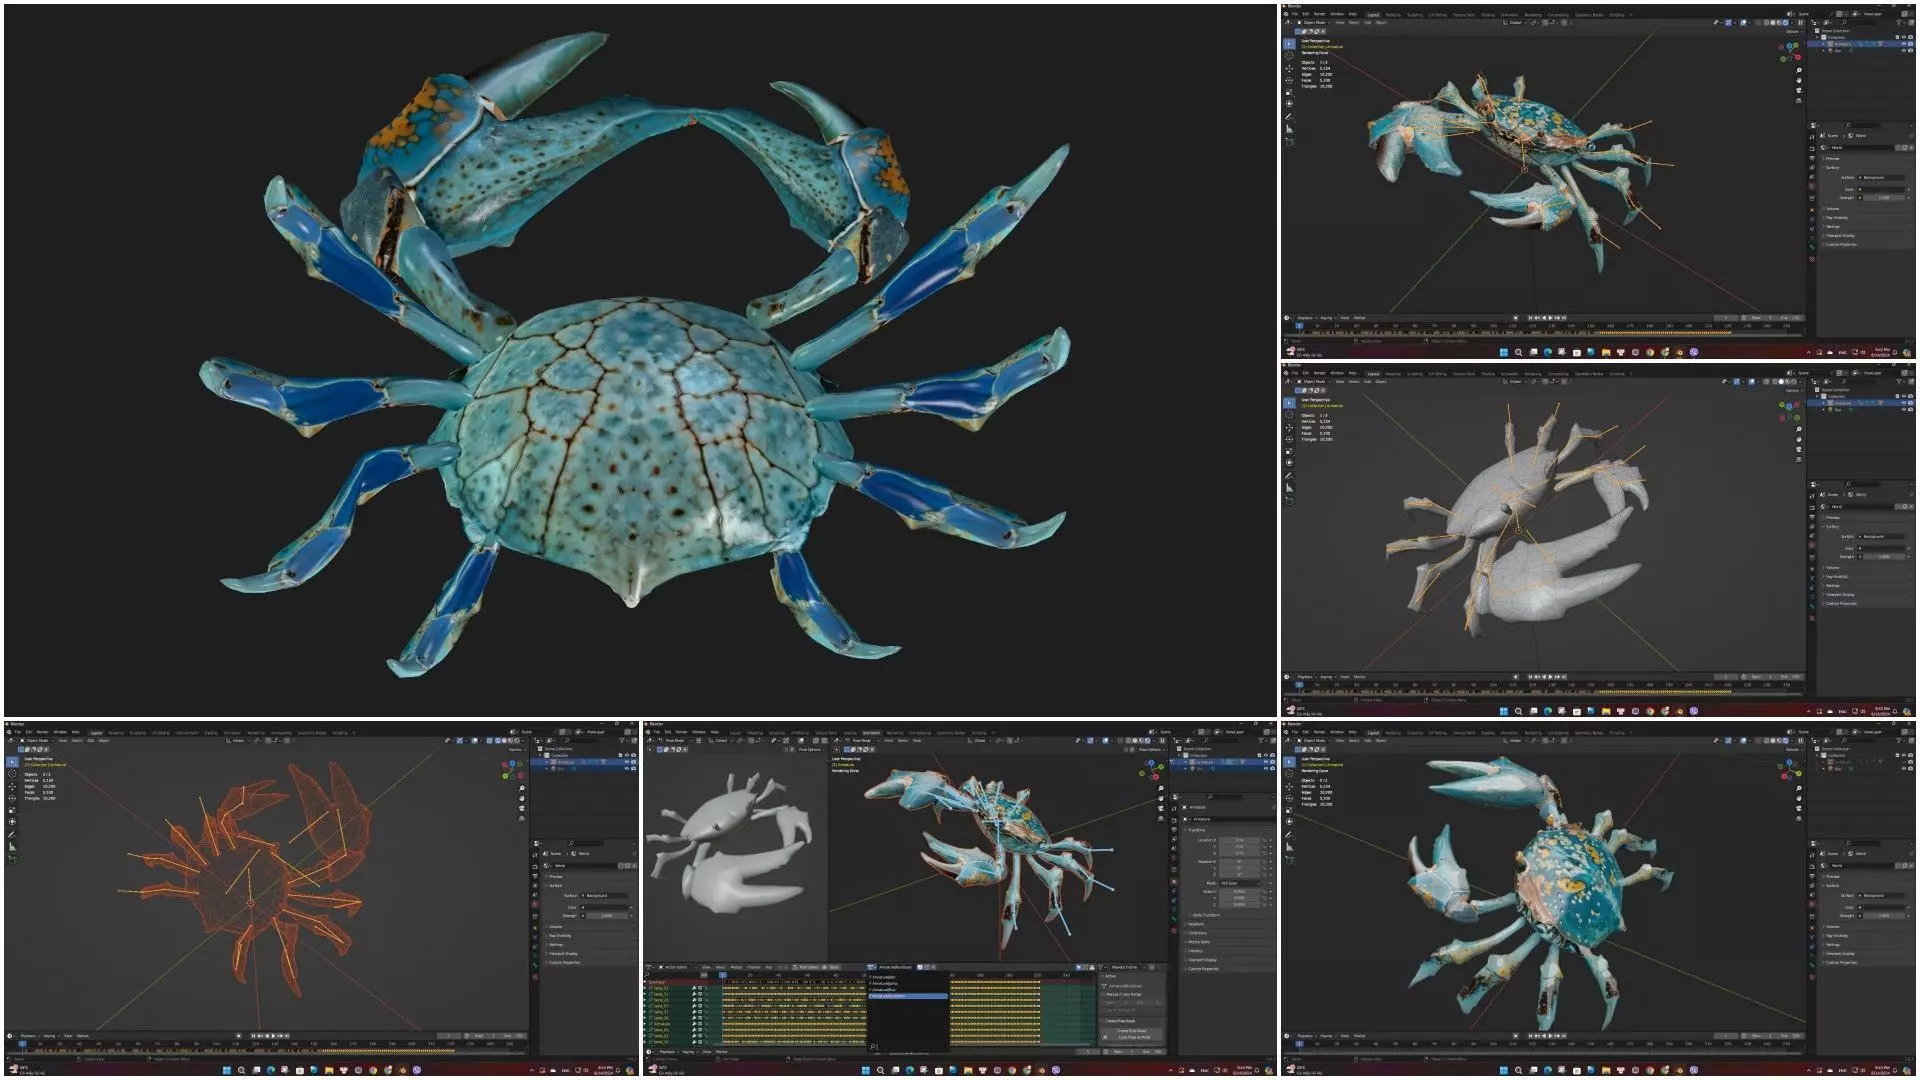Switch to Layout tab in wireframe crab window
Image resolution: width=1920 pixels, height=1080 pixels.
96,733
